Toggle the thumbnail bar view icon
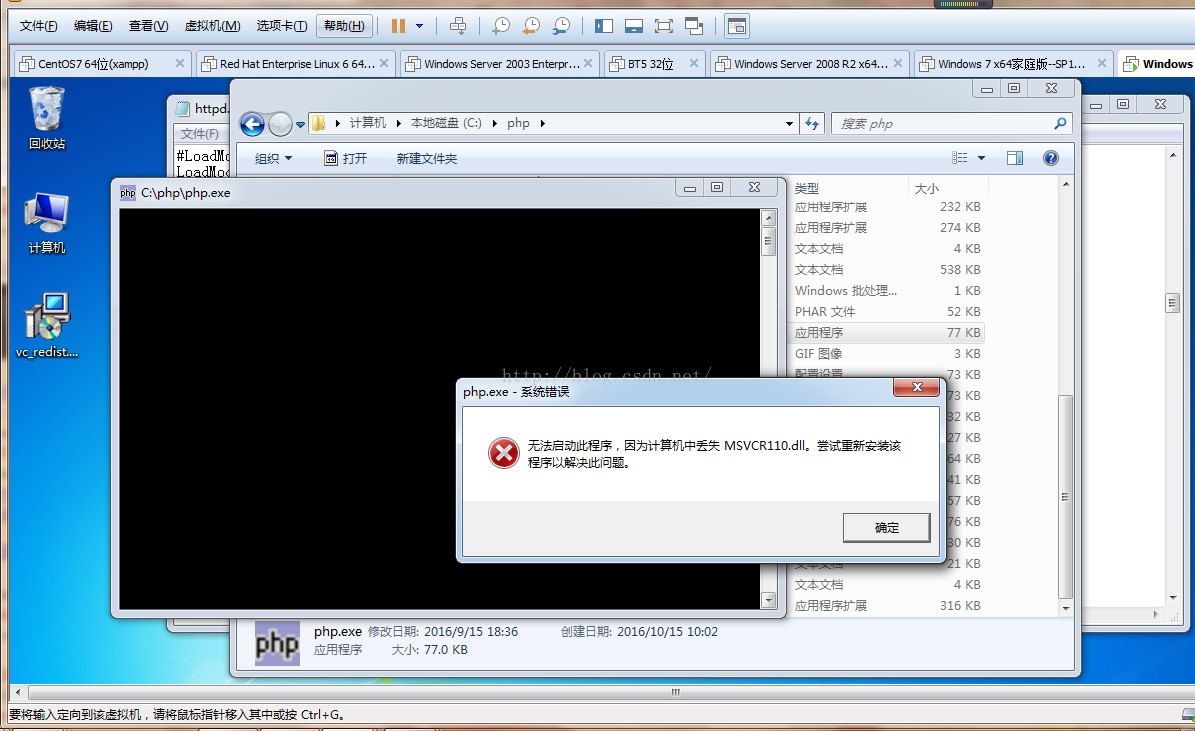Screen dimensions: 1195x731 (633, 26)
